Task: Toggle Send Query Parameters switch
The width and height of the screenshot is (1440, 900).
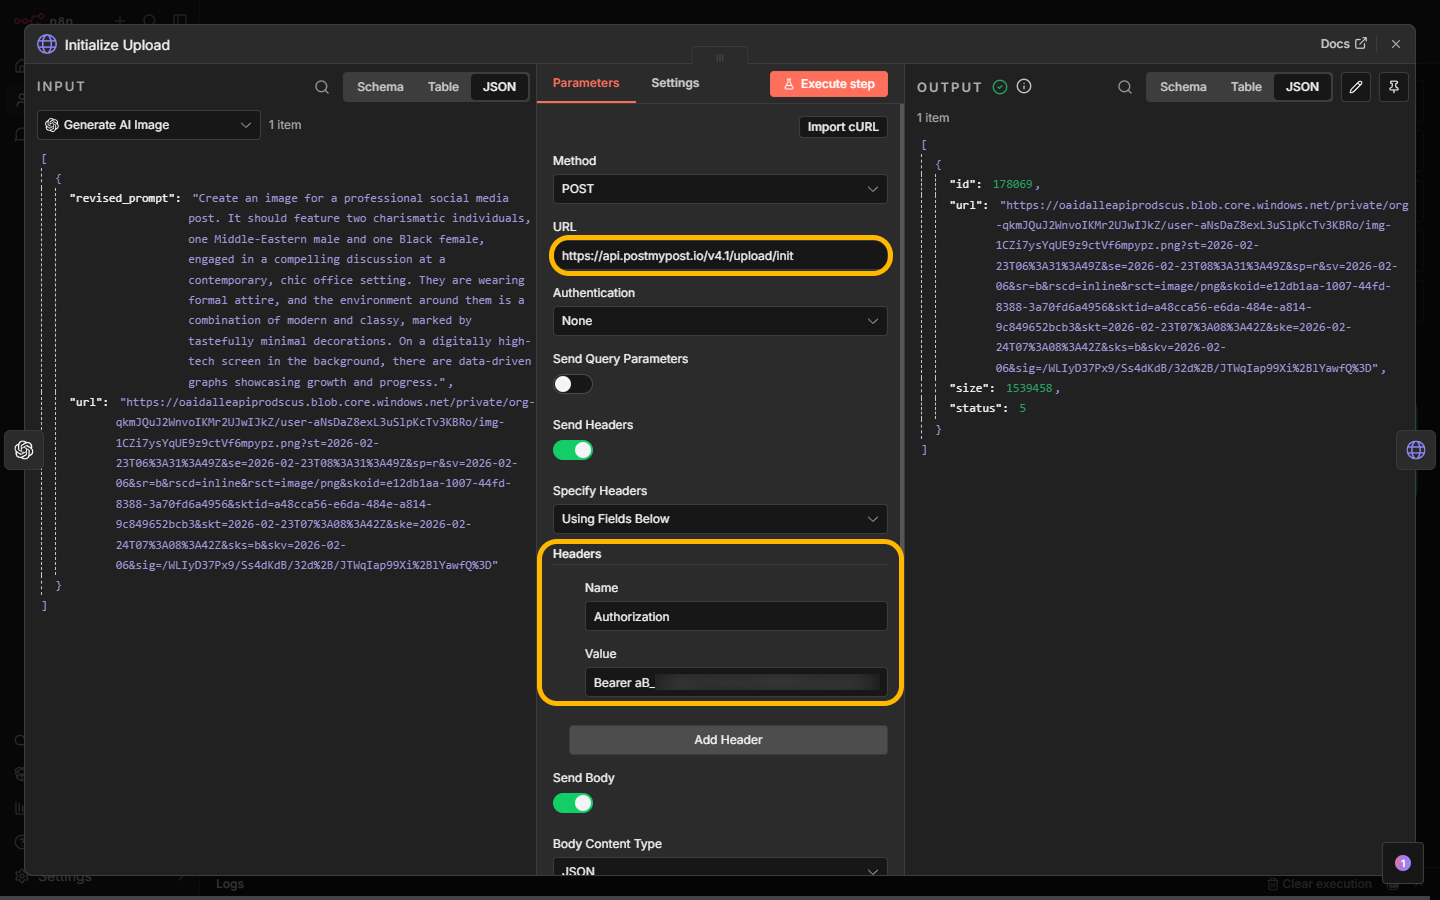Action: pyautogui.click(x=573, y=384)
